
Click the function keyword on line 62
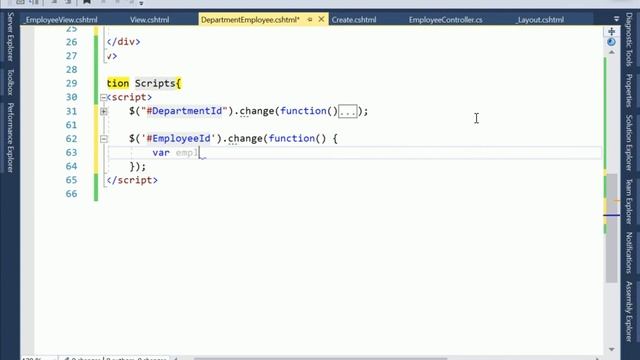click(291, 139)
